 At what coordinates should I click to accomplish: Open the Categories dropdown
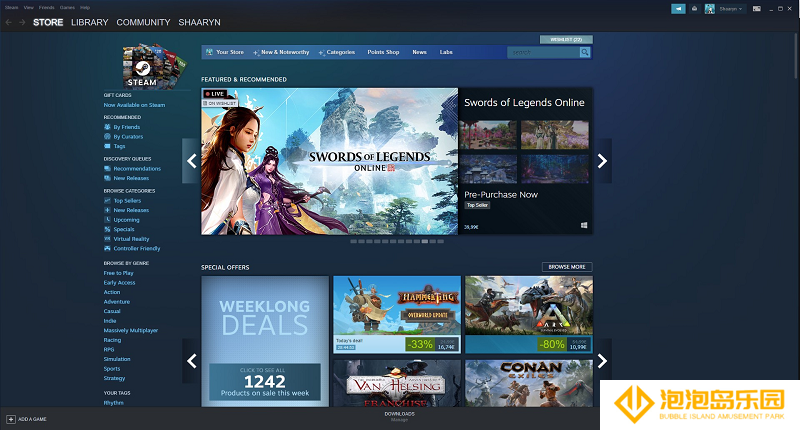click(337, 52)
